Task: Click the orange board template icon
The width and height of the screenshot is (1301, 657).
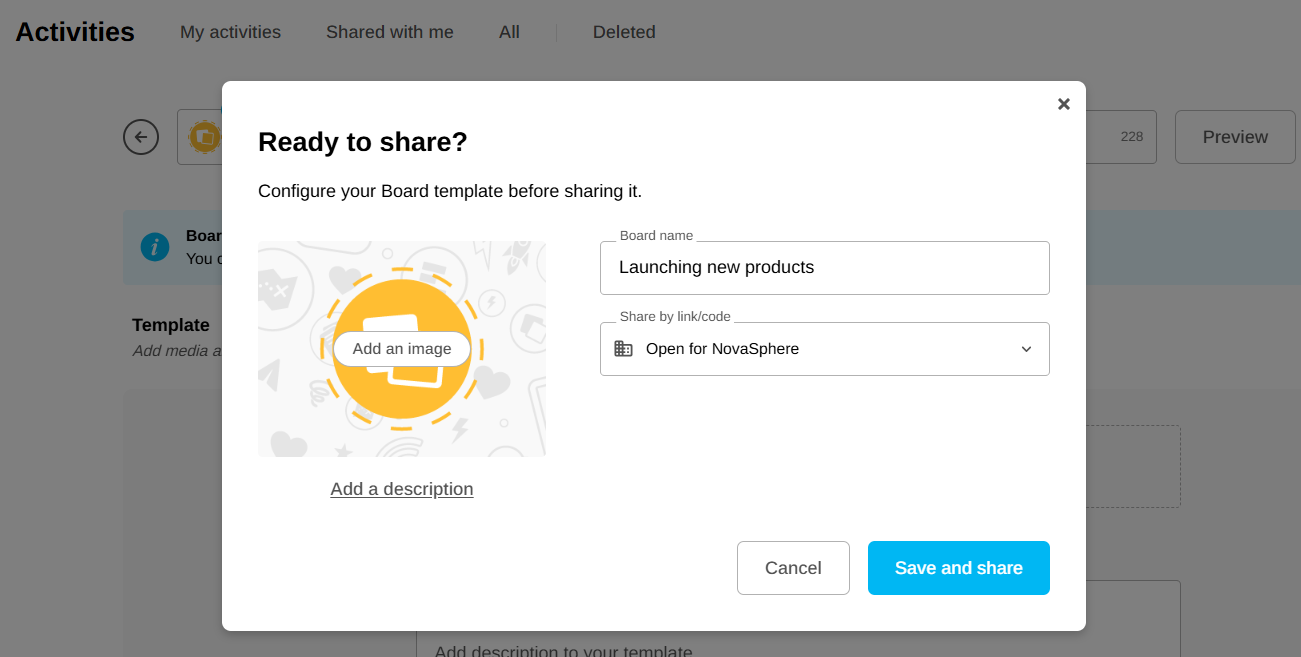Action: [204, 137]
